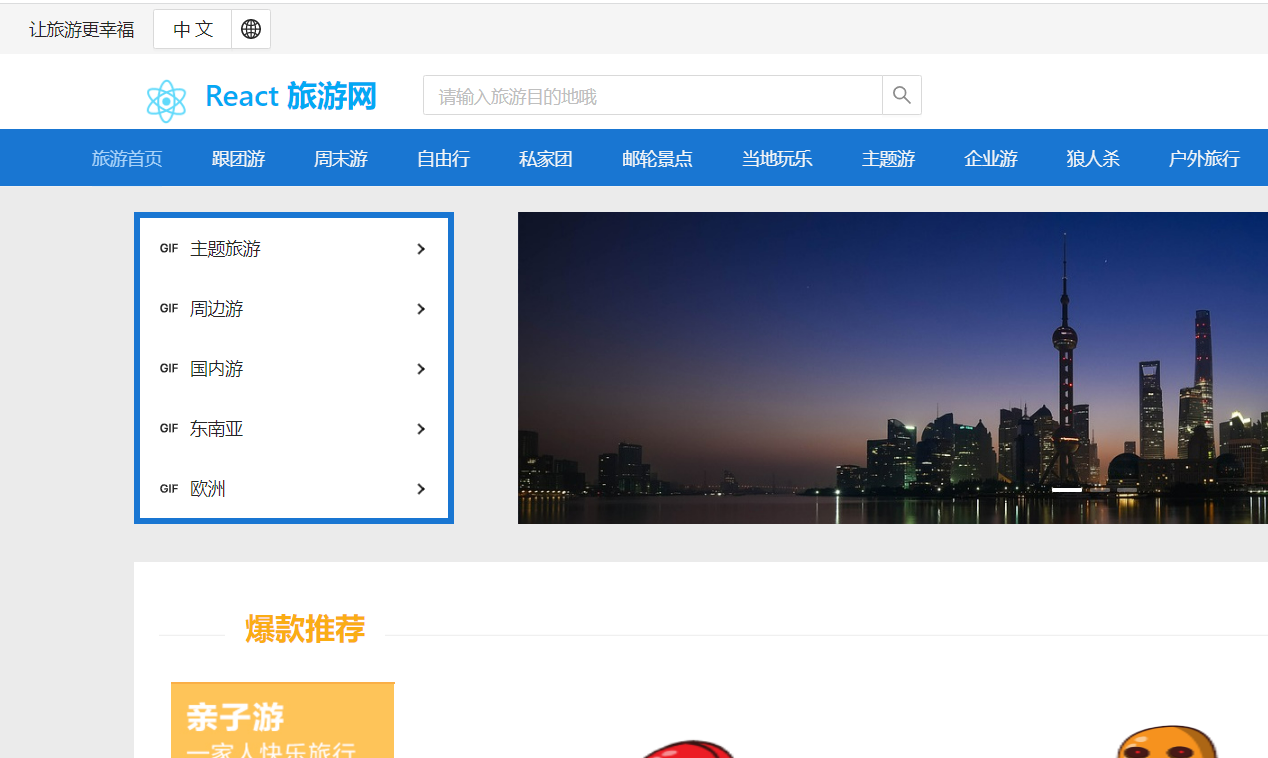Viewport: 1268px width, 758px height.
Task: Open the 邮轮景点 section
Action: 657,158
